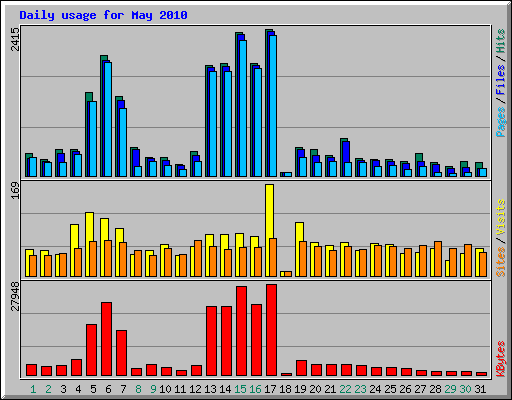
Task: Click day 7 on the x-axis
Action: coord(123,389)
